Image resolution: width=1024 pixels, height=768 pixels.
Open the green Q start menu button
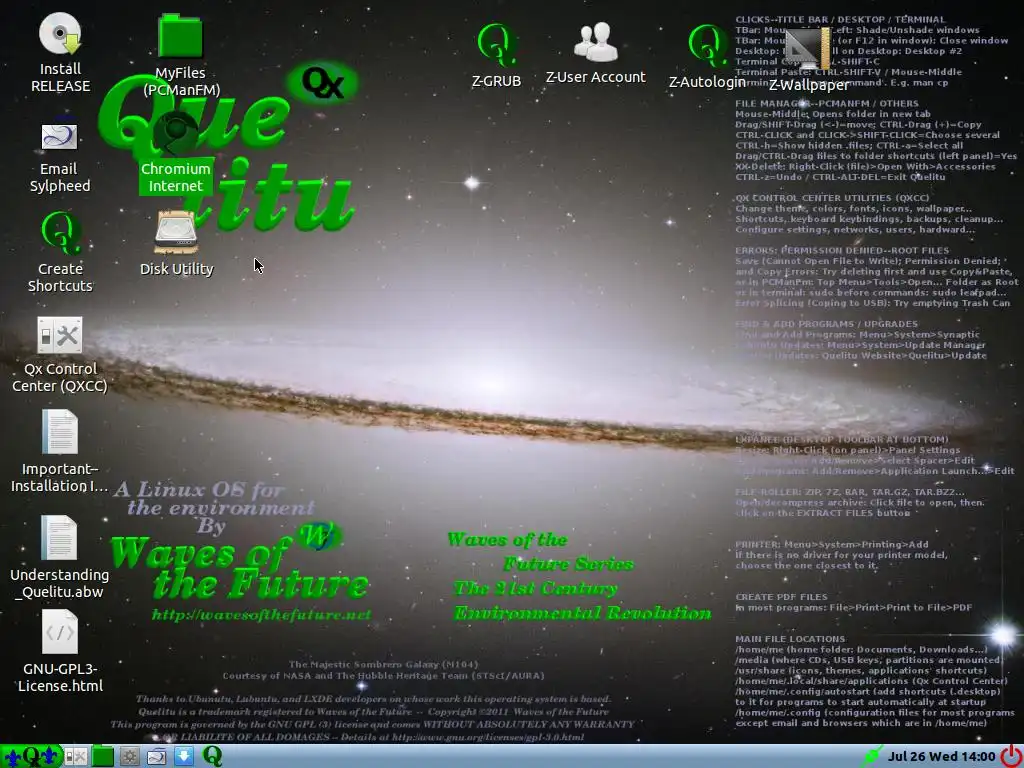click(x=31, y=756)
